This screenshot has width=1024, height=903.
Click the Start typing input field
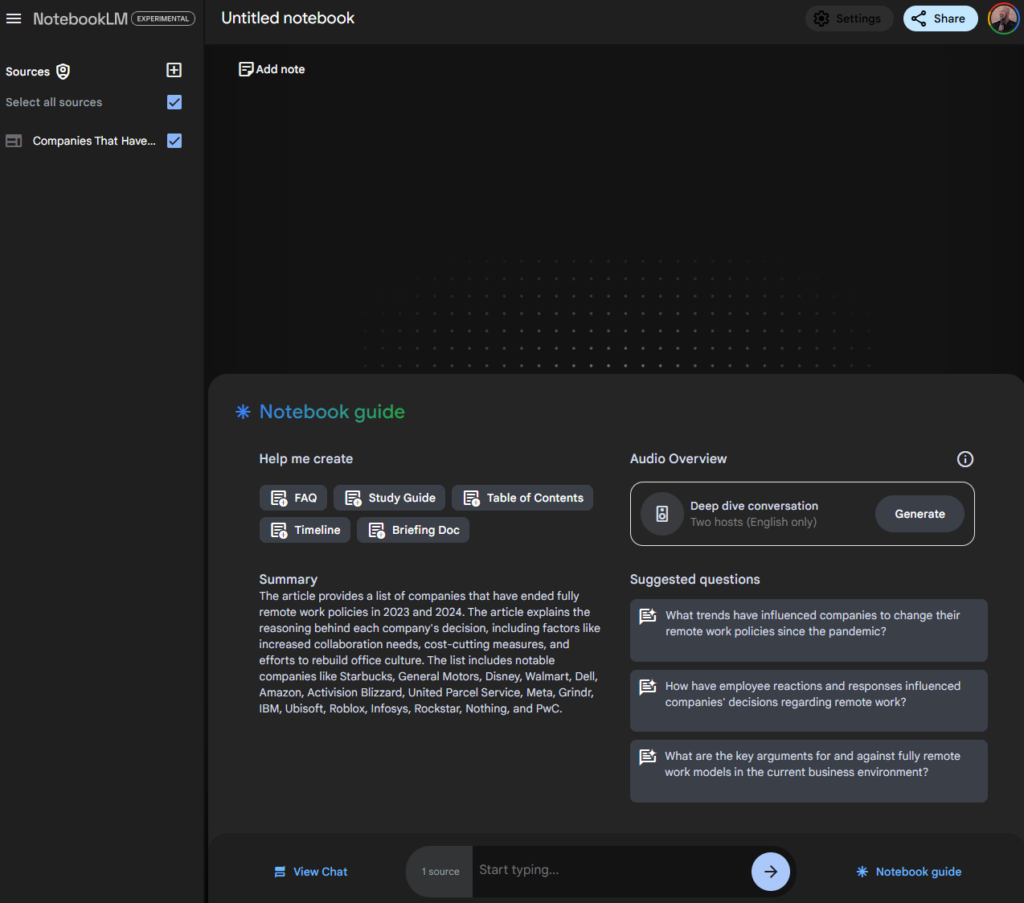tap(600, 870)
